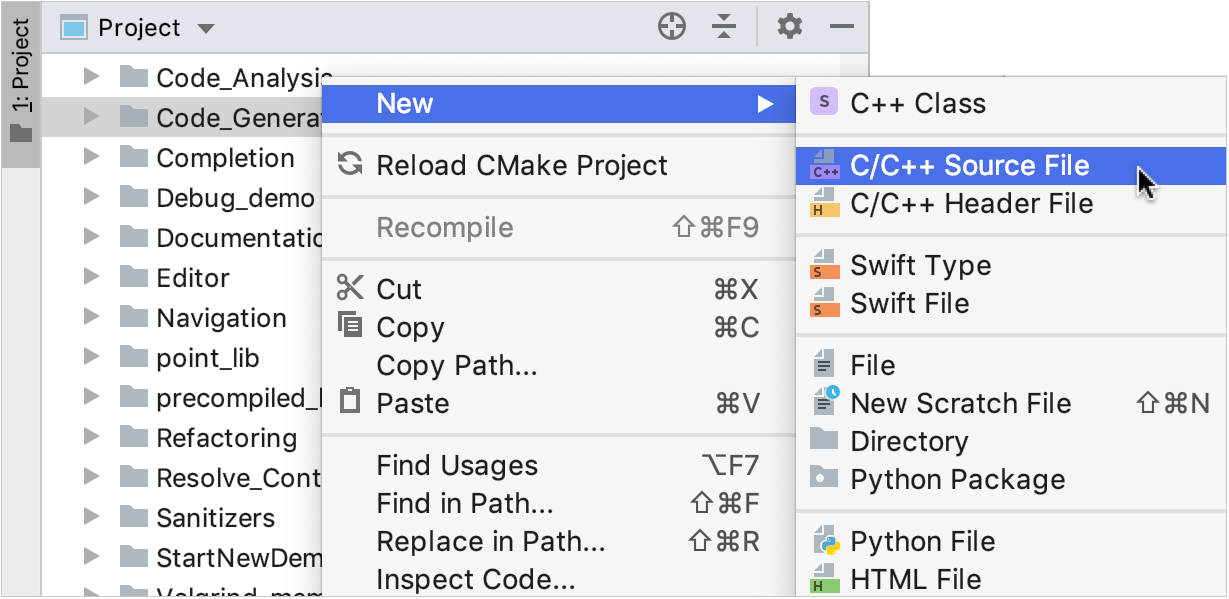Click the Select Opened File crosshair icon

pos(672,27)
